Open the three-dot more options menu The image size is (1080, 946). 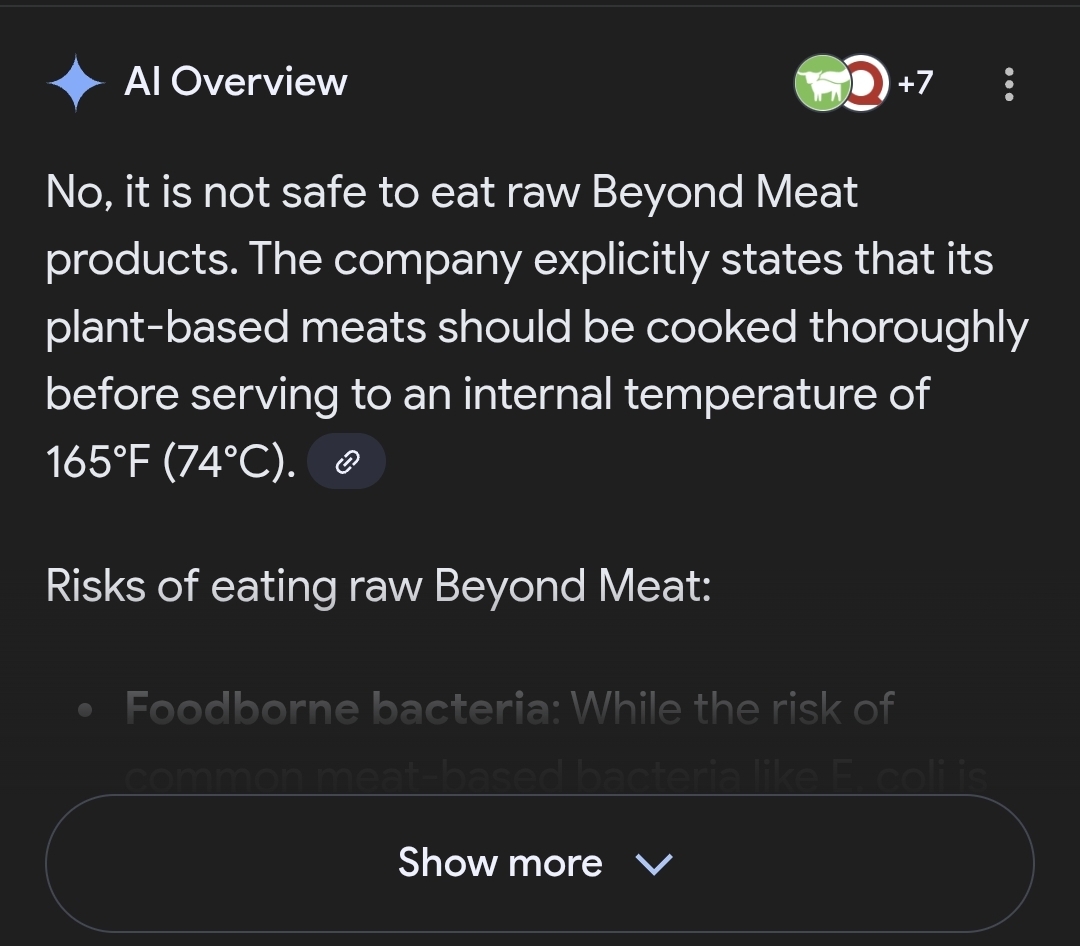1008,84
